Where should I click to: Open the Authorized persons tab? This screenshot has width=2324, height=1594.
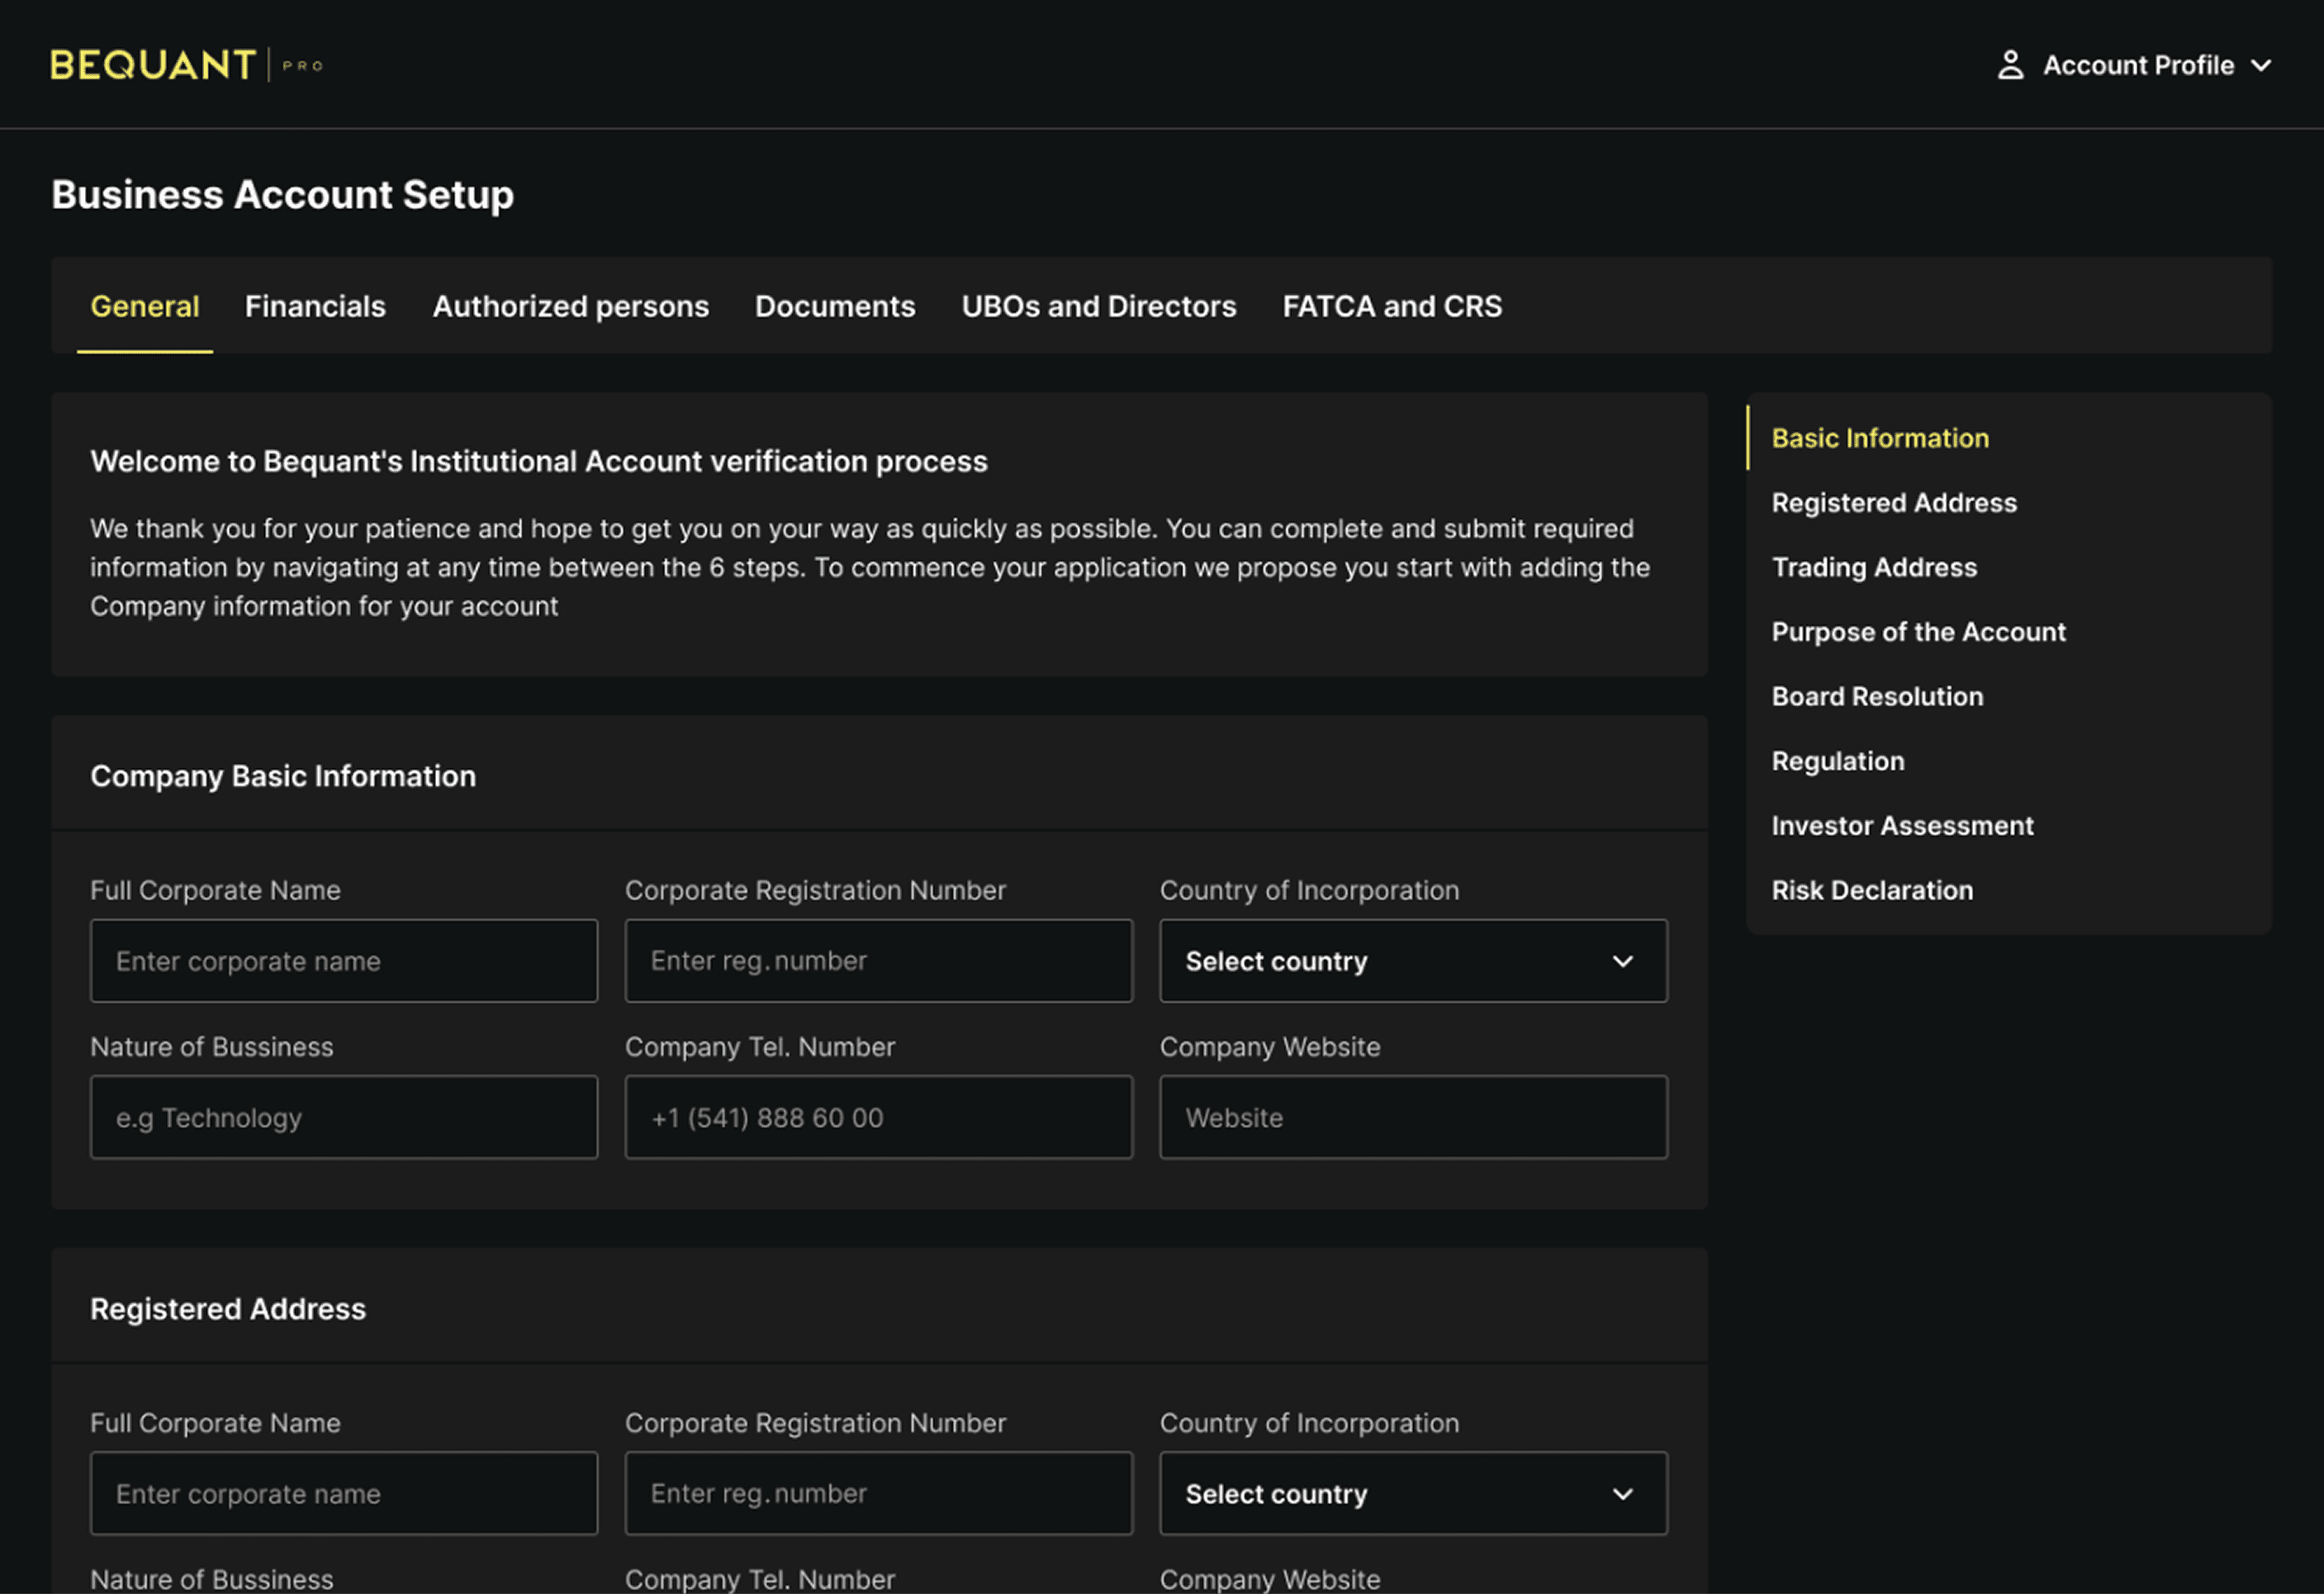570,306
